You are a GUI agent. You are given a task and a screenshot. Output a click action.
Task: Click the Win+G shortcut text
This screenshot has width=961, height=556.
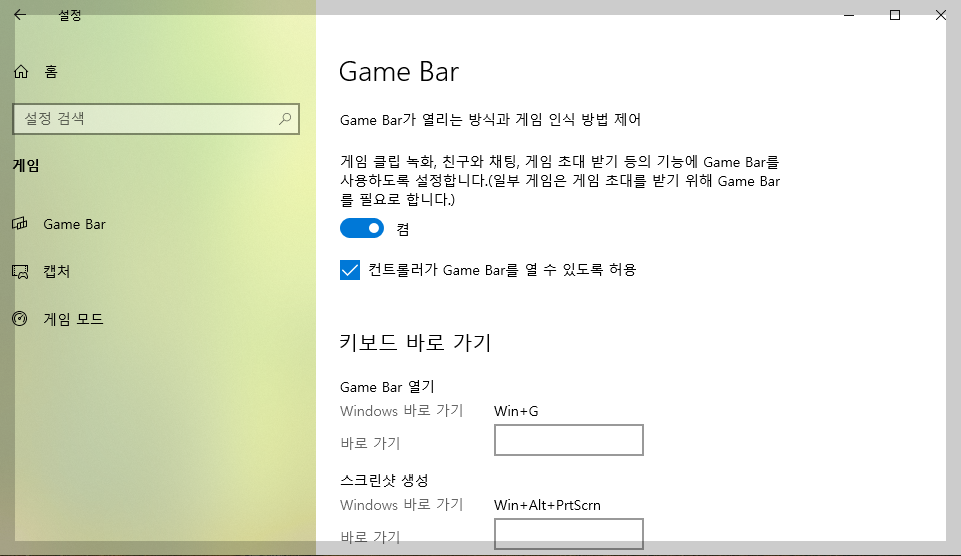click(x=516, y=411)
